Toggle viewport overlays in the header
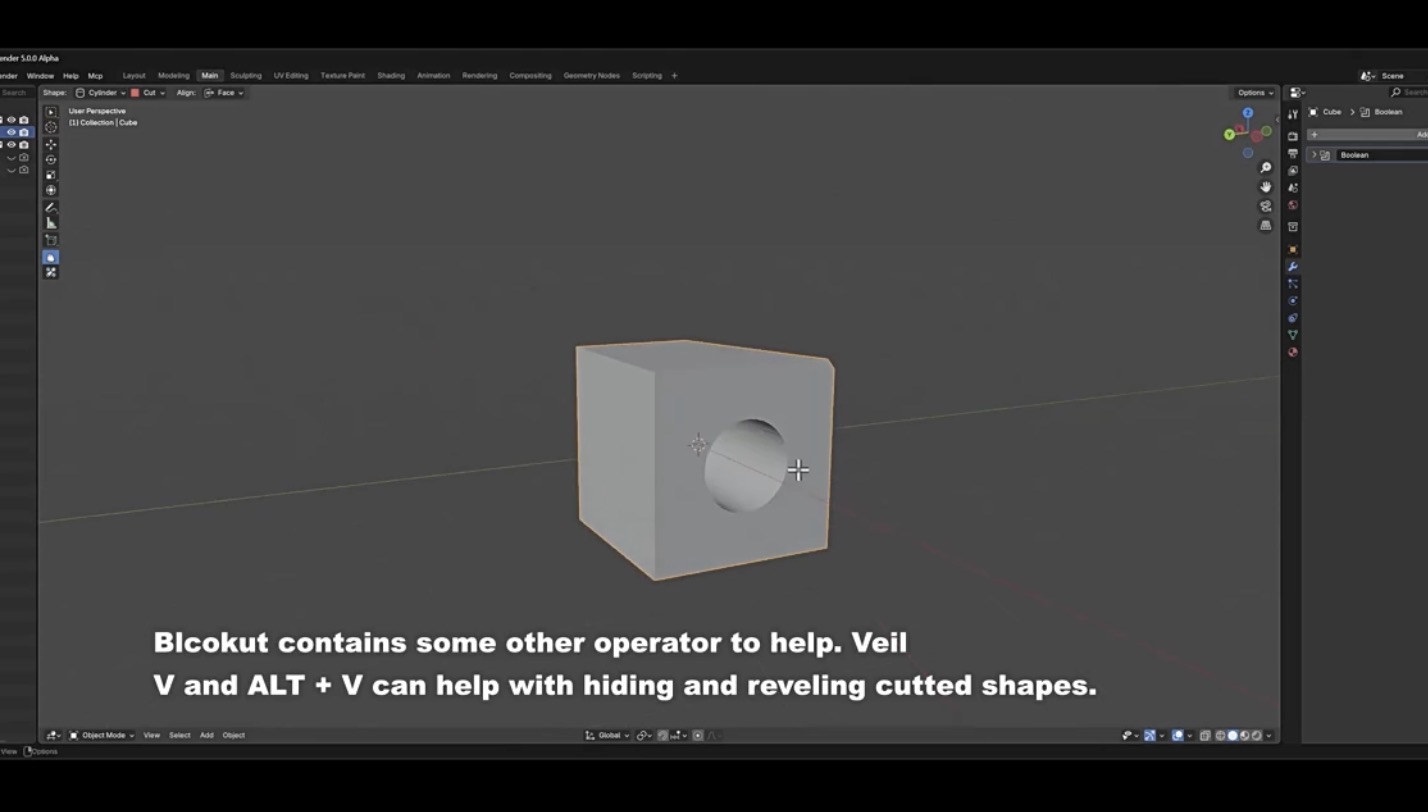The image size is (1428, 812). [1178, 735]
